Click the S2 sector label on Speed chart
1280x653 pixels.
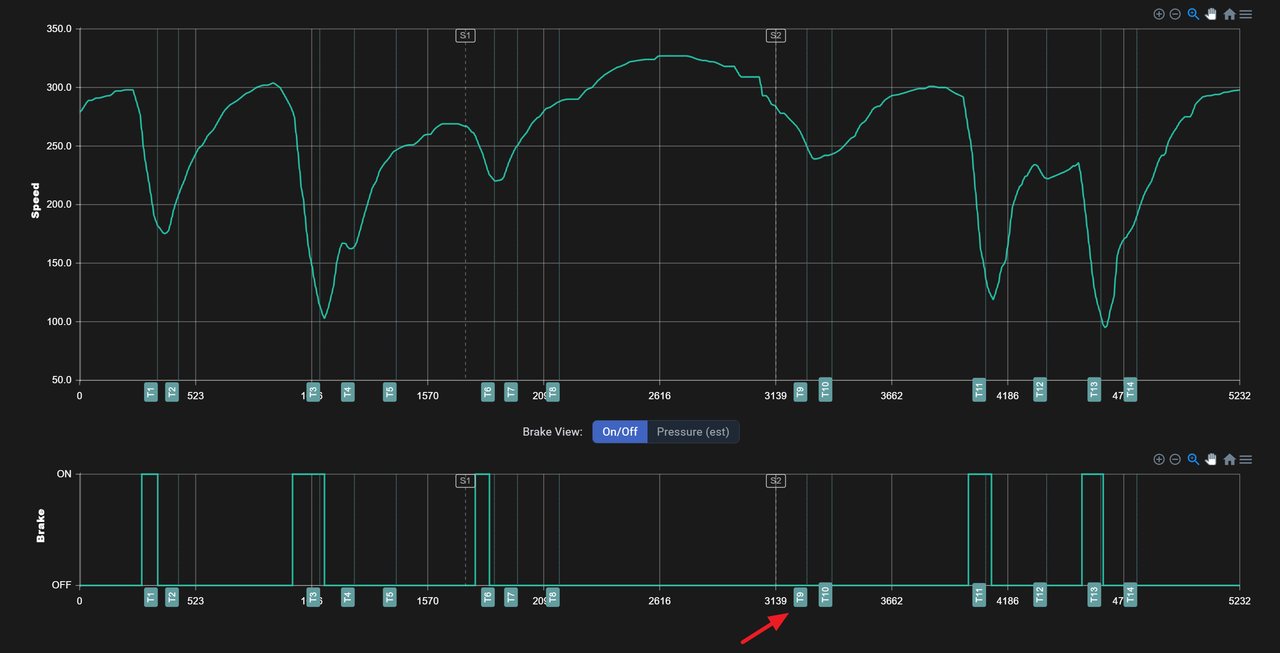point(775,35)
